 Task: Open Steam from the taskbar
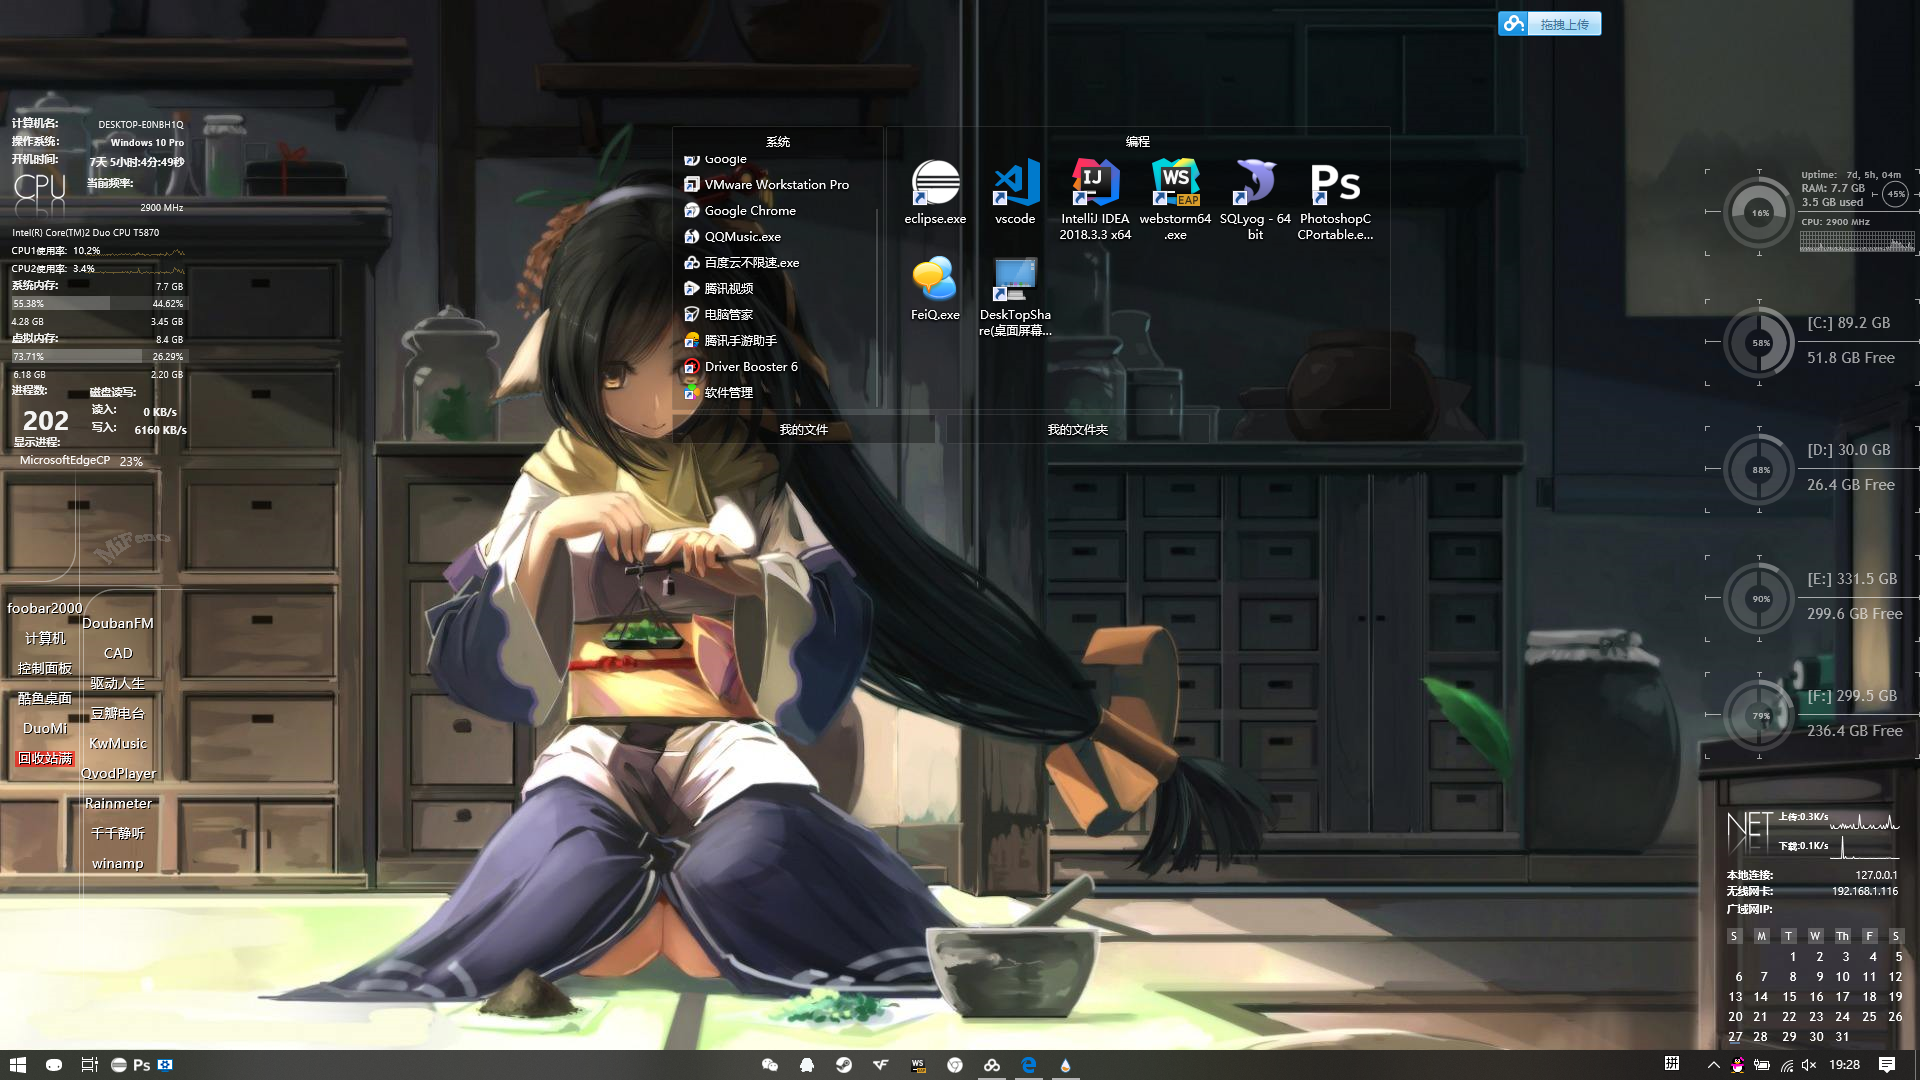click(x=844, y=1065)
